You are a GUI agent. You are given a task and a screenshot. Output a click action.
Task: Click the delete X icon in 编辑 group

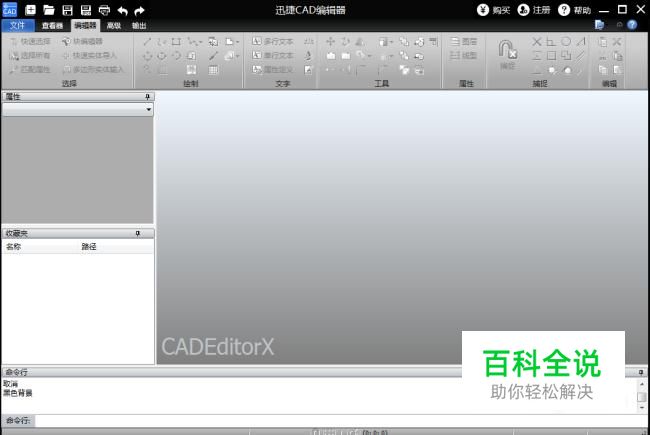(617, 41)
